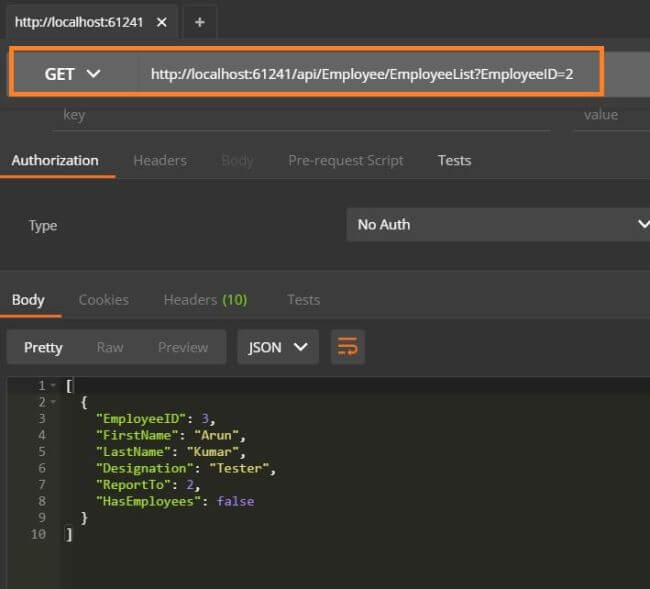Click the "Kumar" value in response
The image size is (650, 589).
(212, 452)
